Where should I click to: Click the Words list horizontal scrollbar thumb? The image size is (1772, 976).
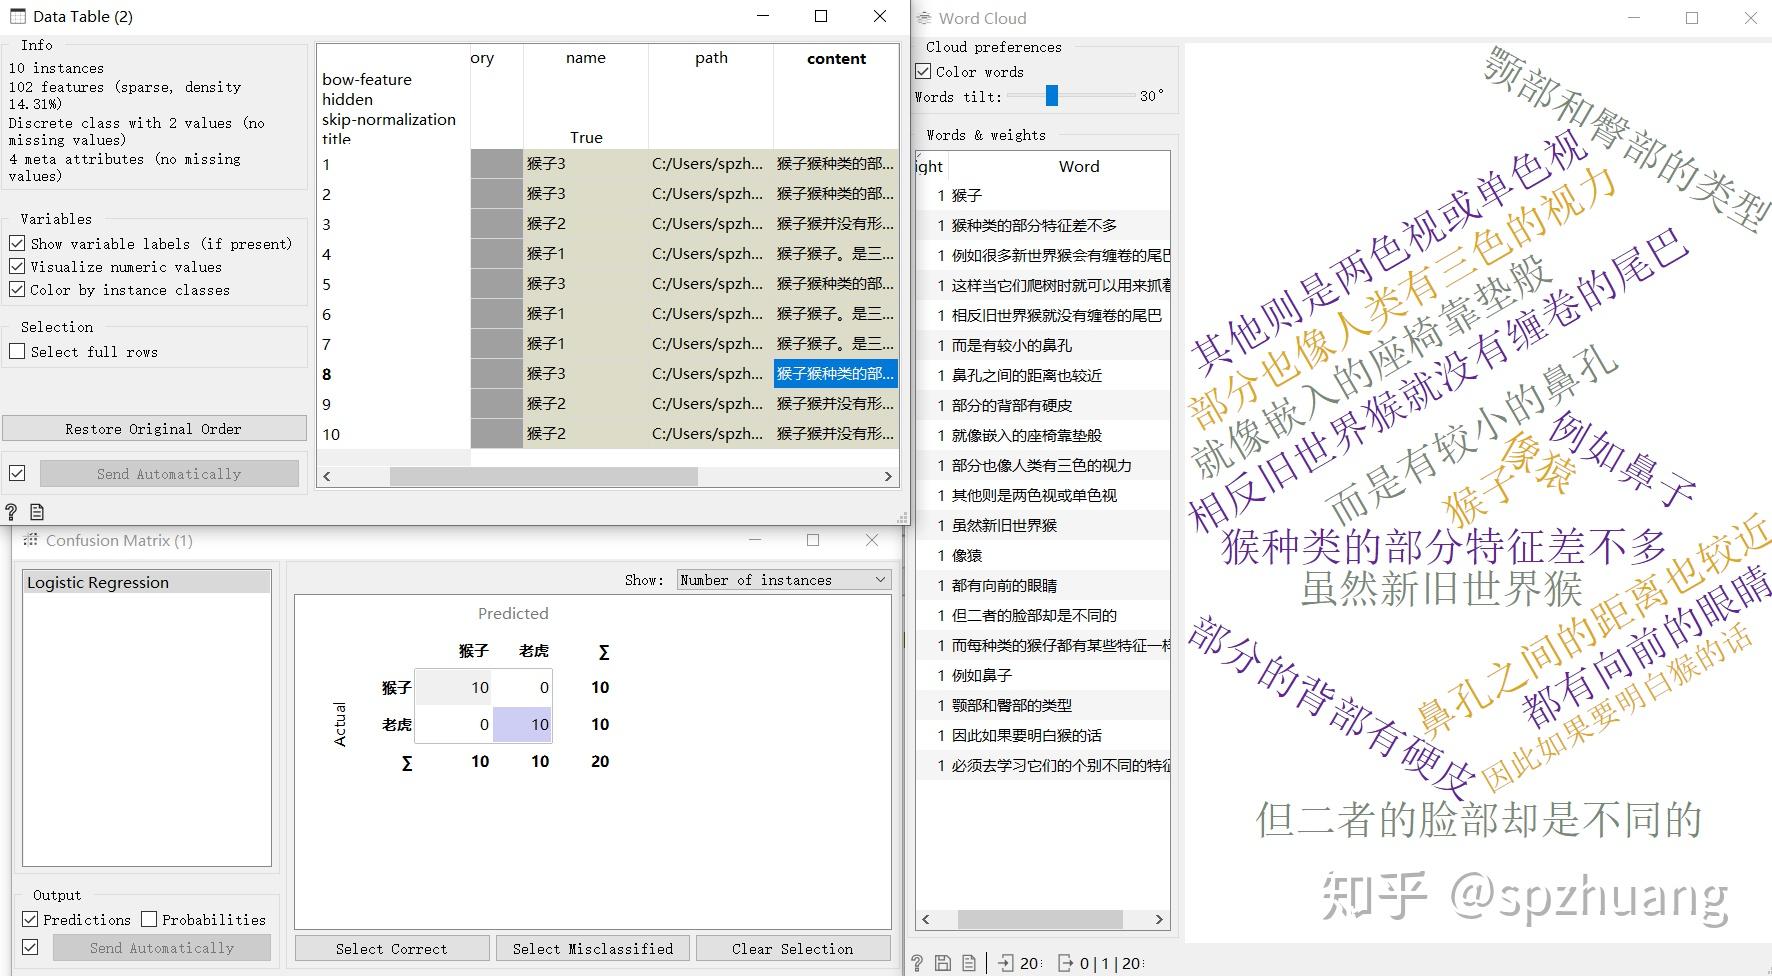1040,919
